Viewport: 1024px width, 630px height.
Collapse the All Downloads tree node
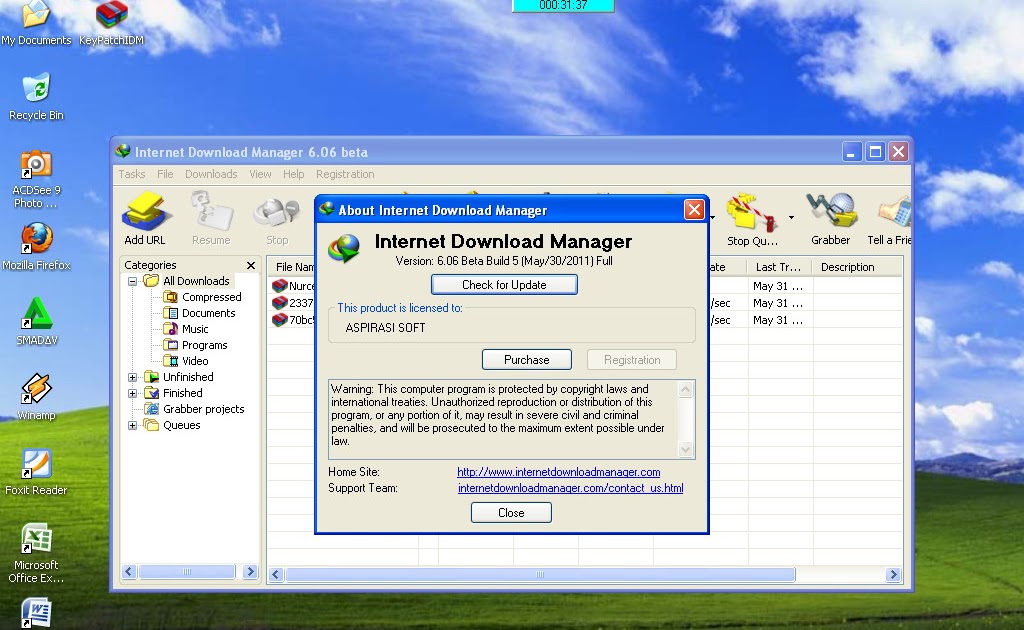click(x=133, y=281)
